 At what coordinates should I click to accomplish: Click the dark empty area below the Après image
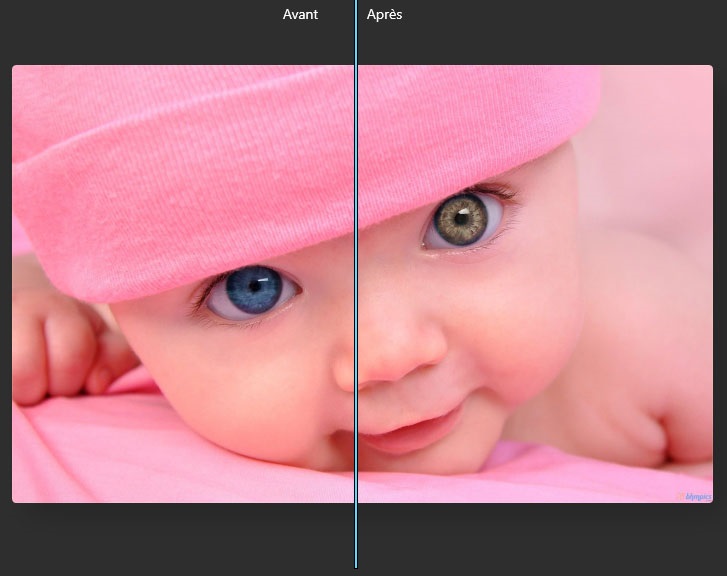pyautogui.click(x=540, y=538)
